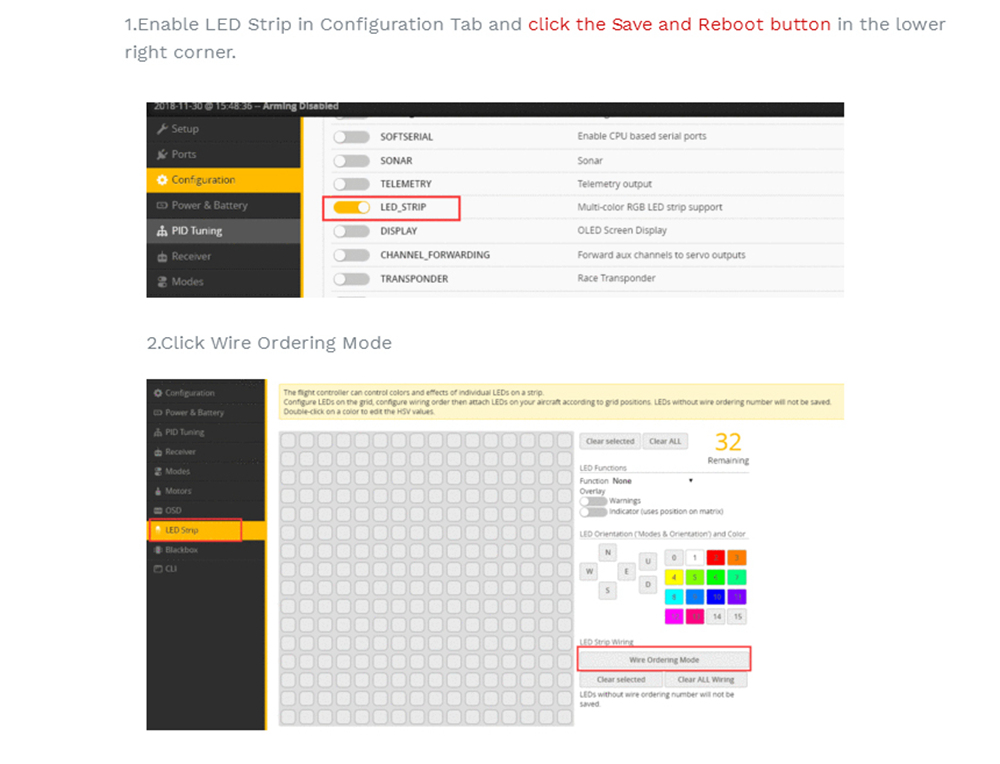Disable the LED_STRIP toggle
The height and width of the screenshot is (764, 1000).
352,208
